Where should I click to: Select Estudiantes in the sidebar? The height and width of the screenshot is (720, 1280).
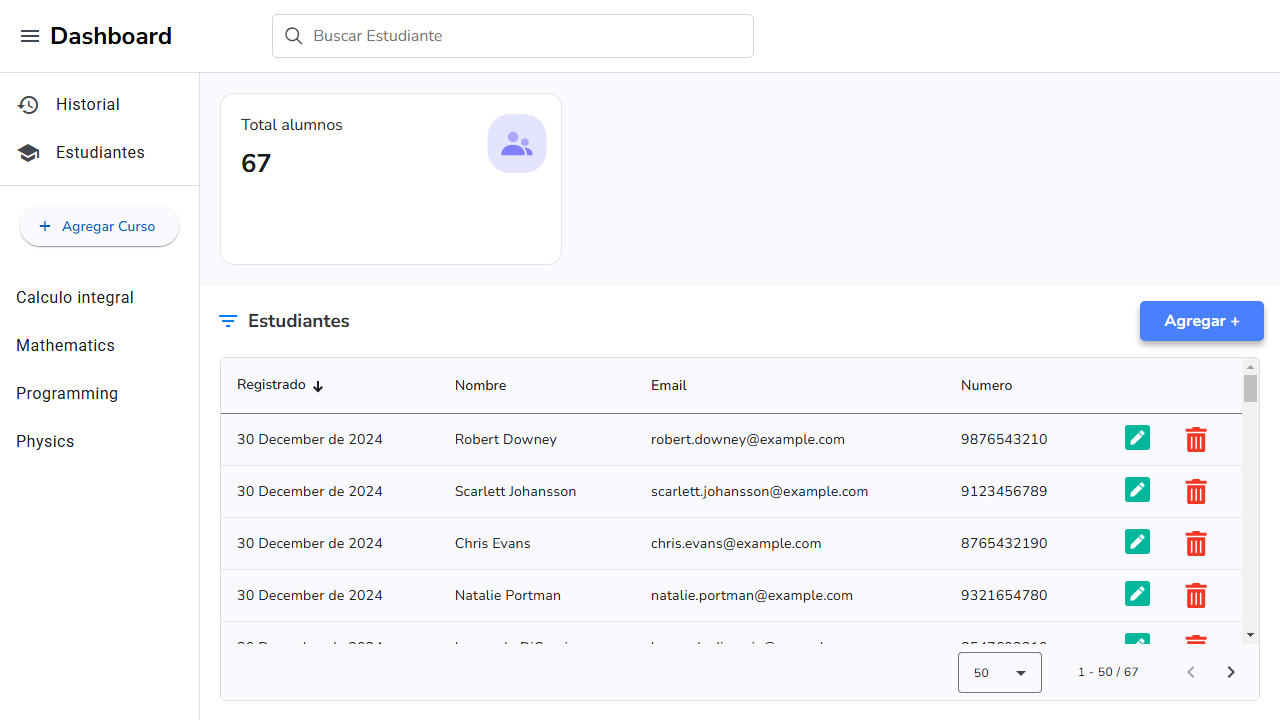tap(100, 153)
